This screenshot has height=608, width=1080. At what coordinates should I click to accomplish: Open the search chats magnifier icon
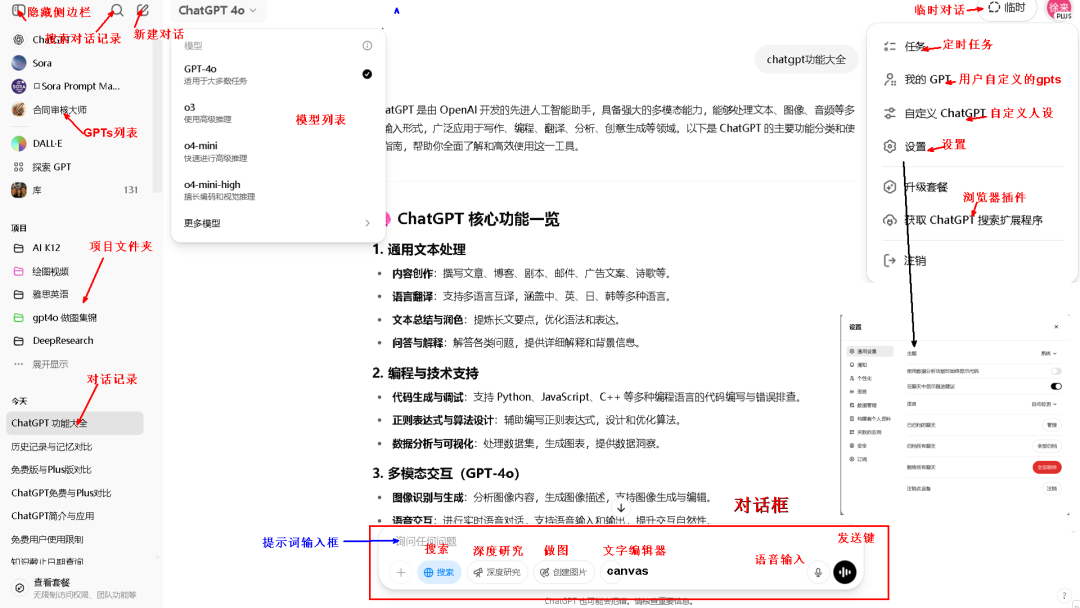tap(117, 10)
